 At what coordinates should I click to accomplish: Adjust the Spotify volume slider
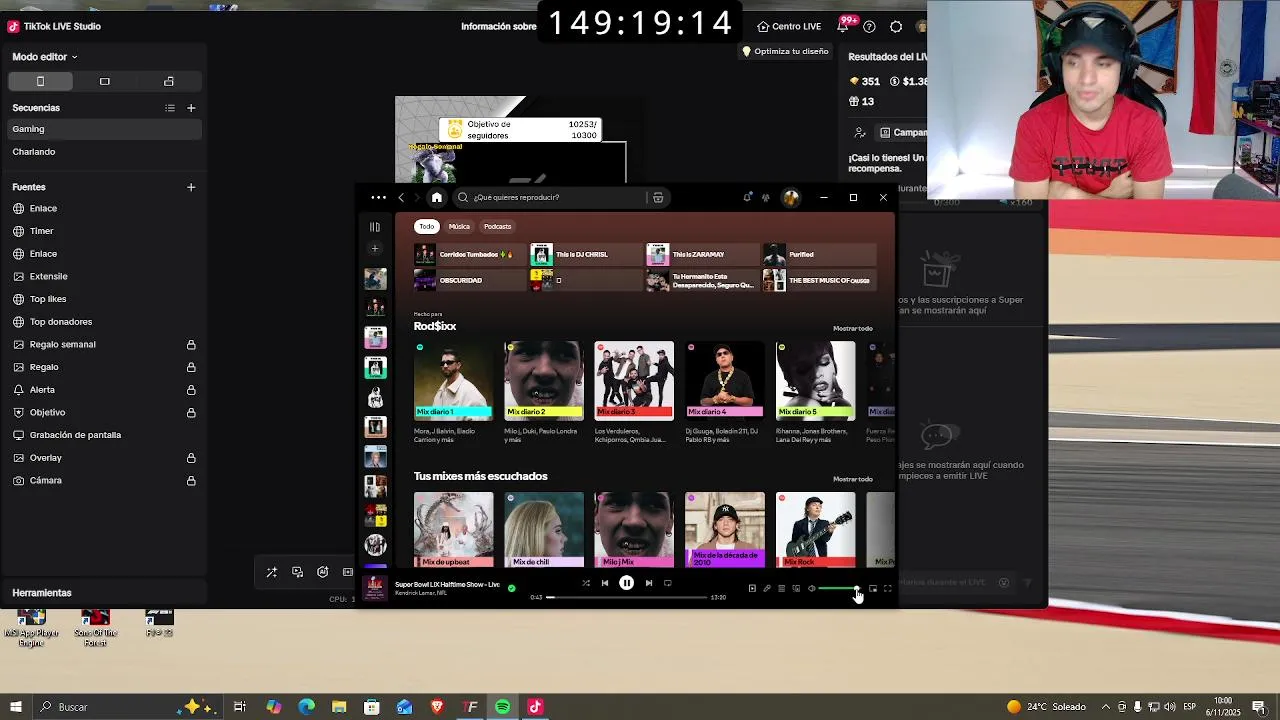(x=838, y=588)
